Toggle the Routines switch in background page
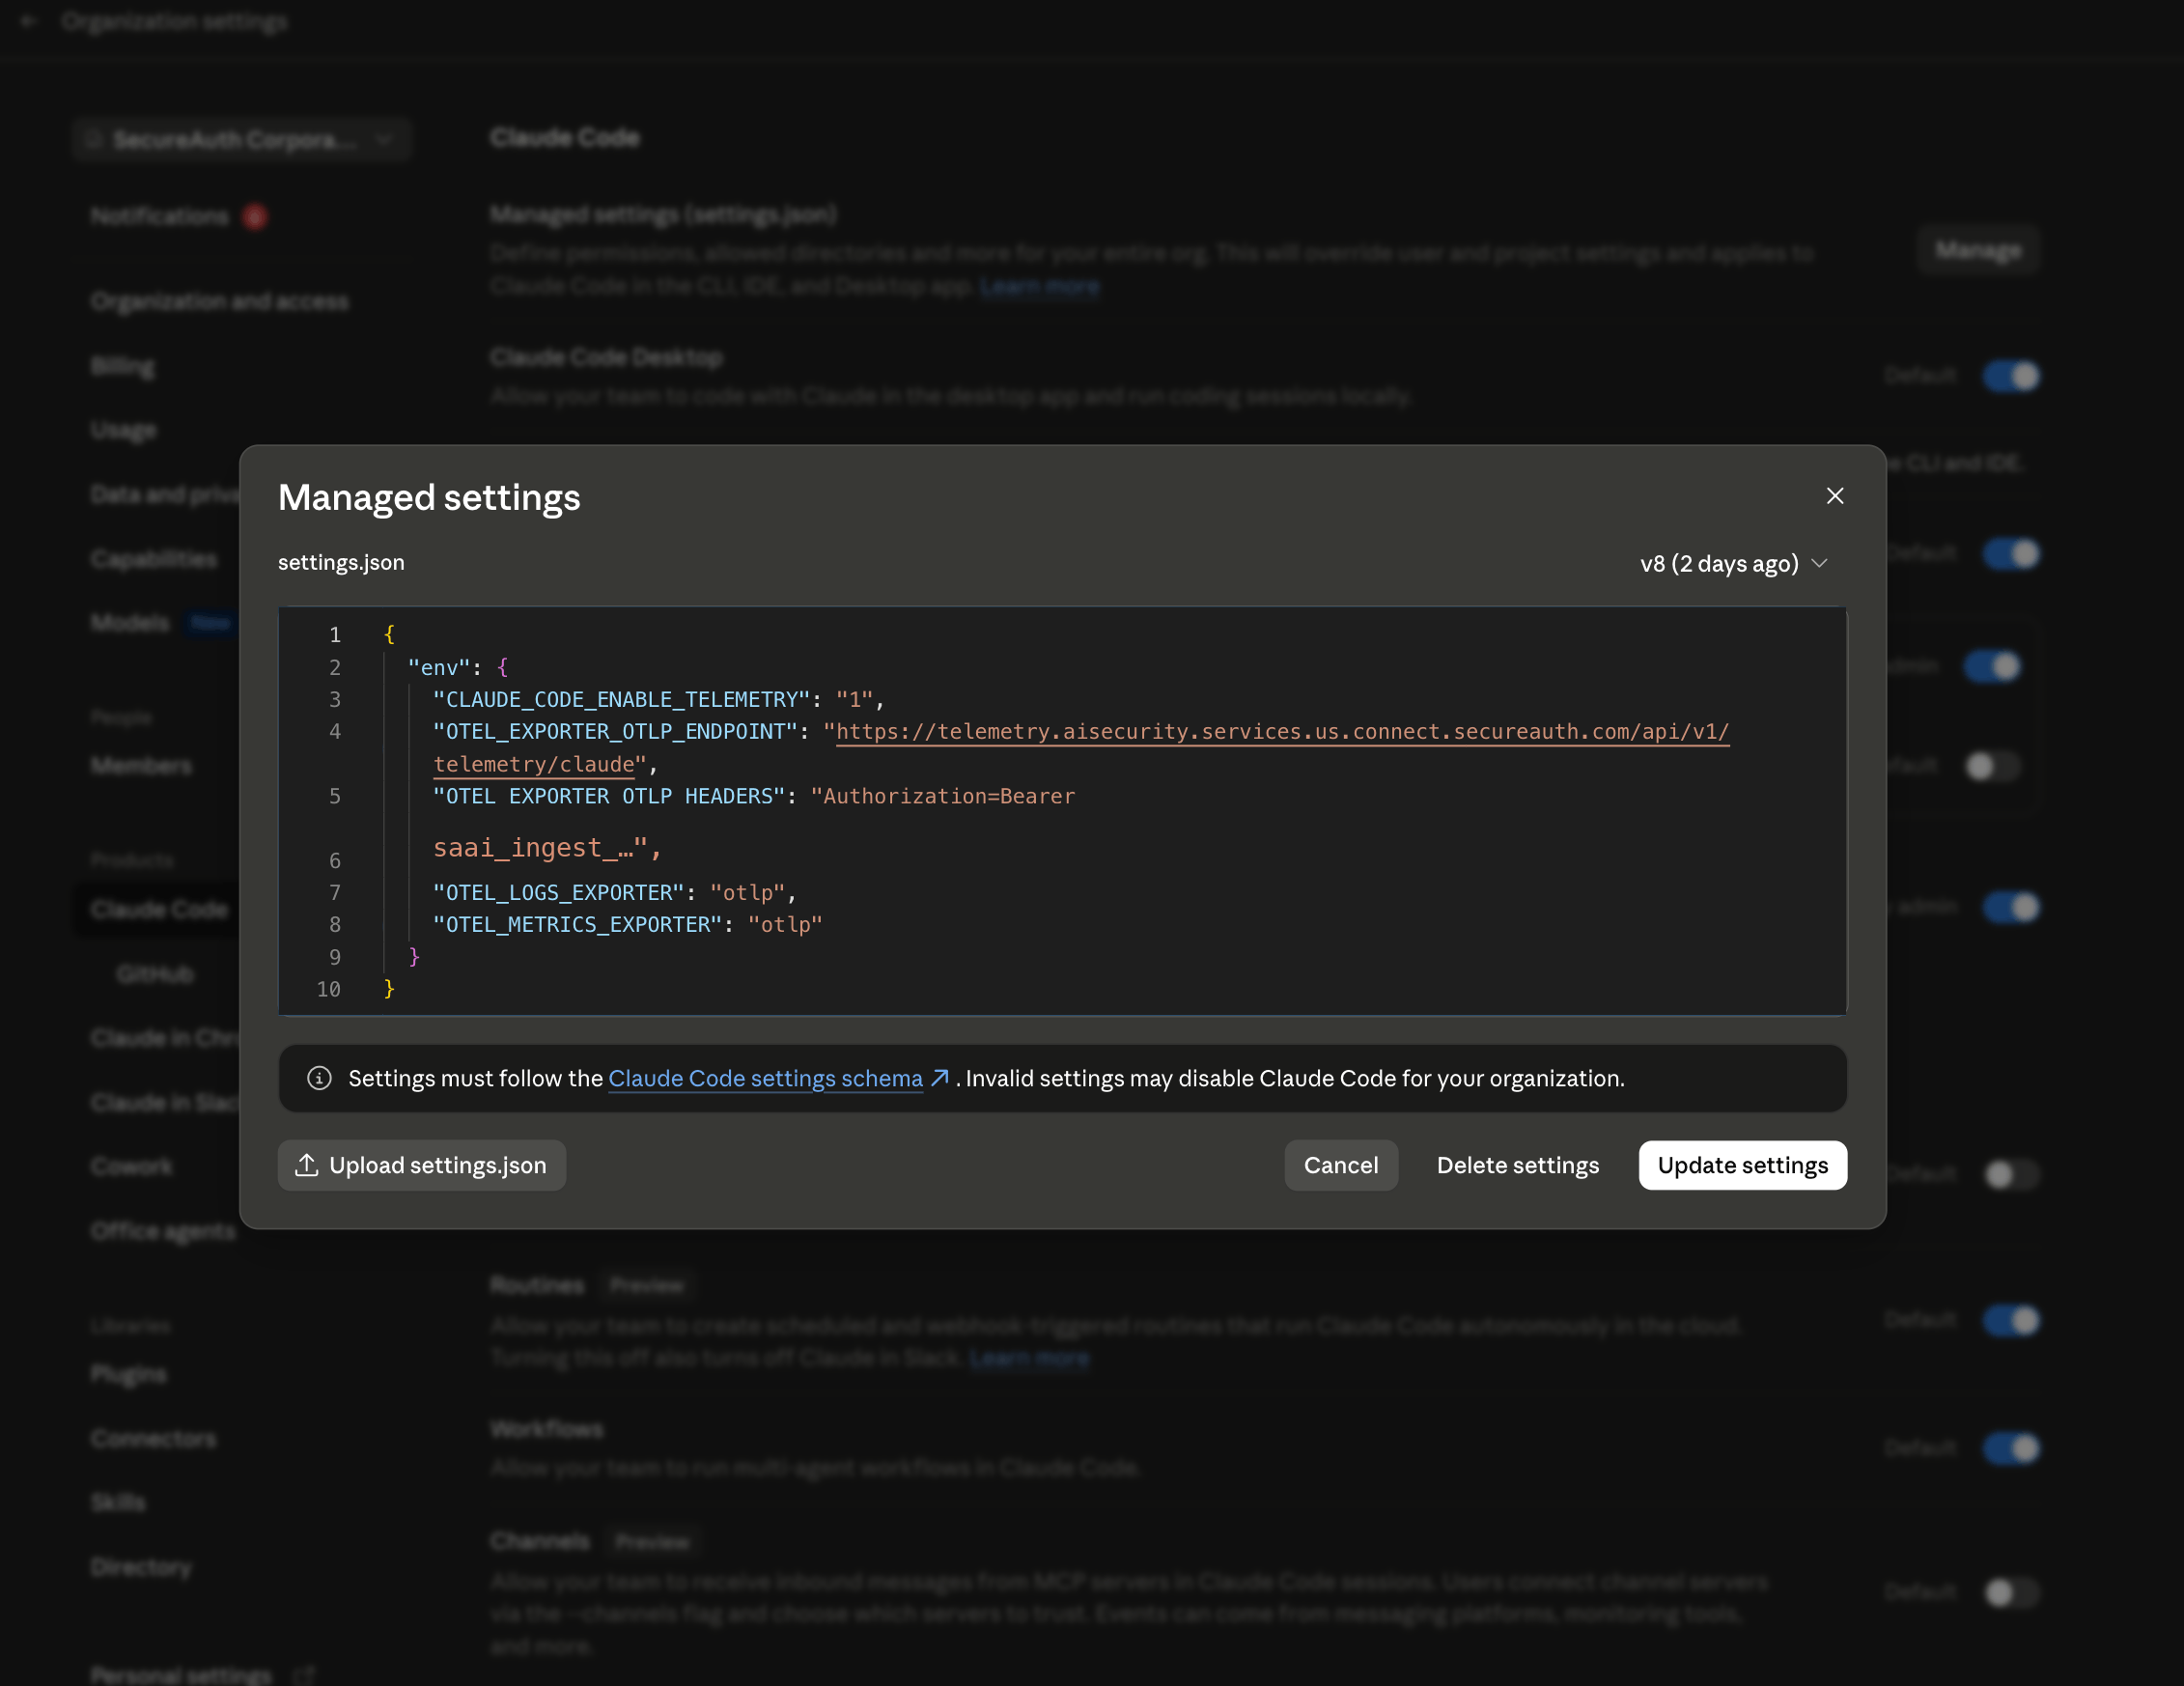 coord(2011,1320)
